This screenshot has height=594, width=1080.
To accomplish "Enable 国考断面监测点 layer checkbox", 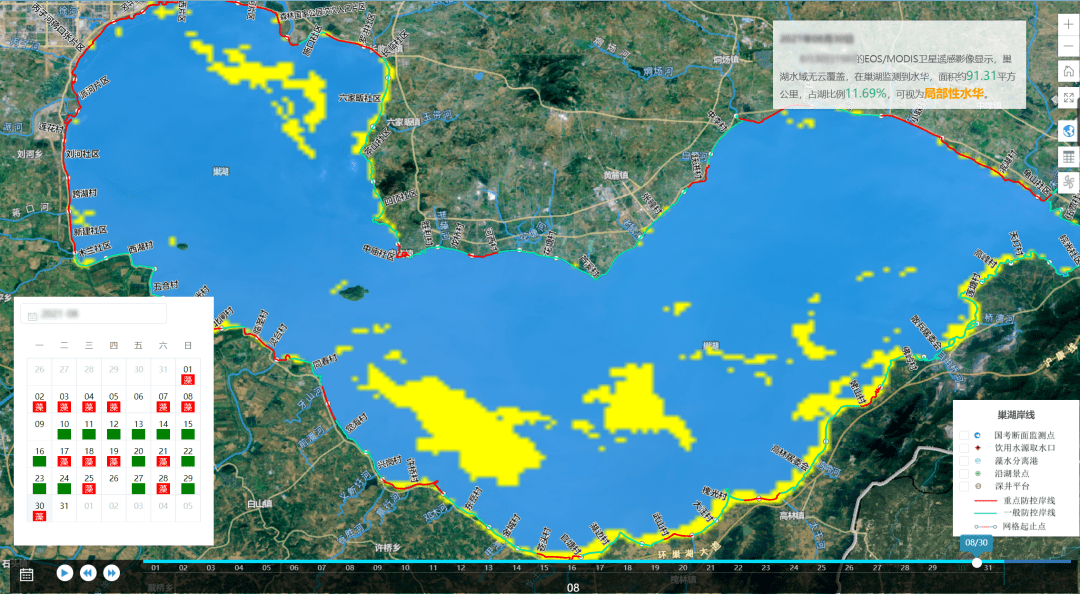I will pyautogui.click(x=964, y=436).
